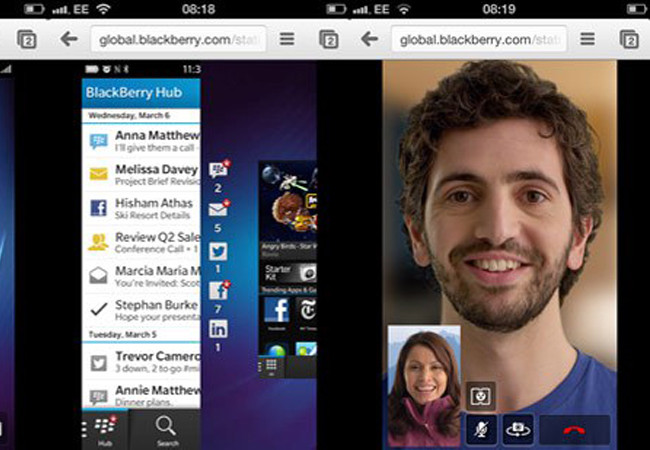Image resolution: width=650 pixels, height=450 pixels.
Task: Click the opened envelope icon beside Marcia Maria
Action: [99, 276]
